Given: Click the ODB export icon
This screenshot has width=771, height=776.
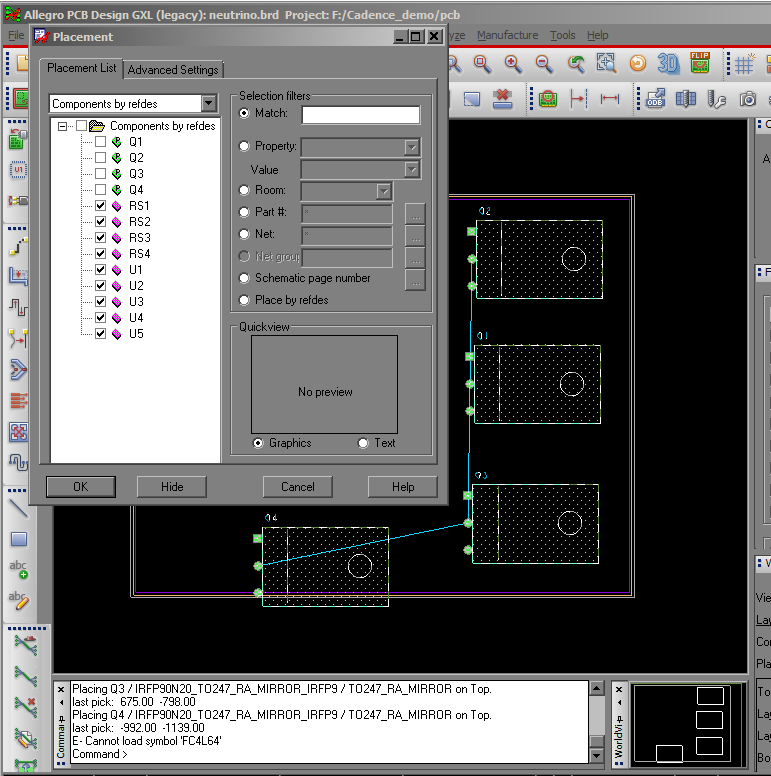Looking at the screenshot, I should [655, 99].
